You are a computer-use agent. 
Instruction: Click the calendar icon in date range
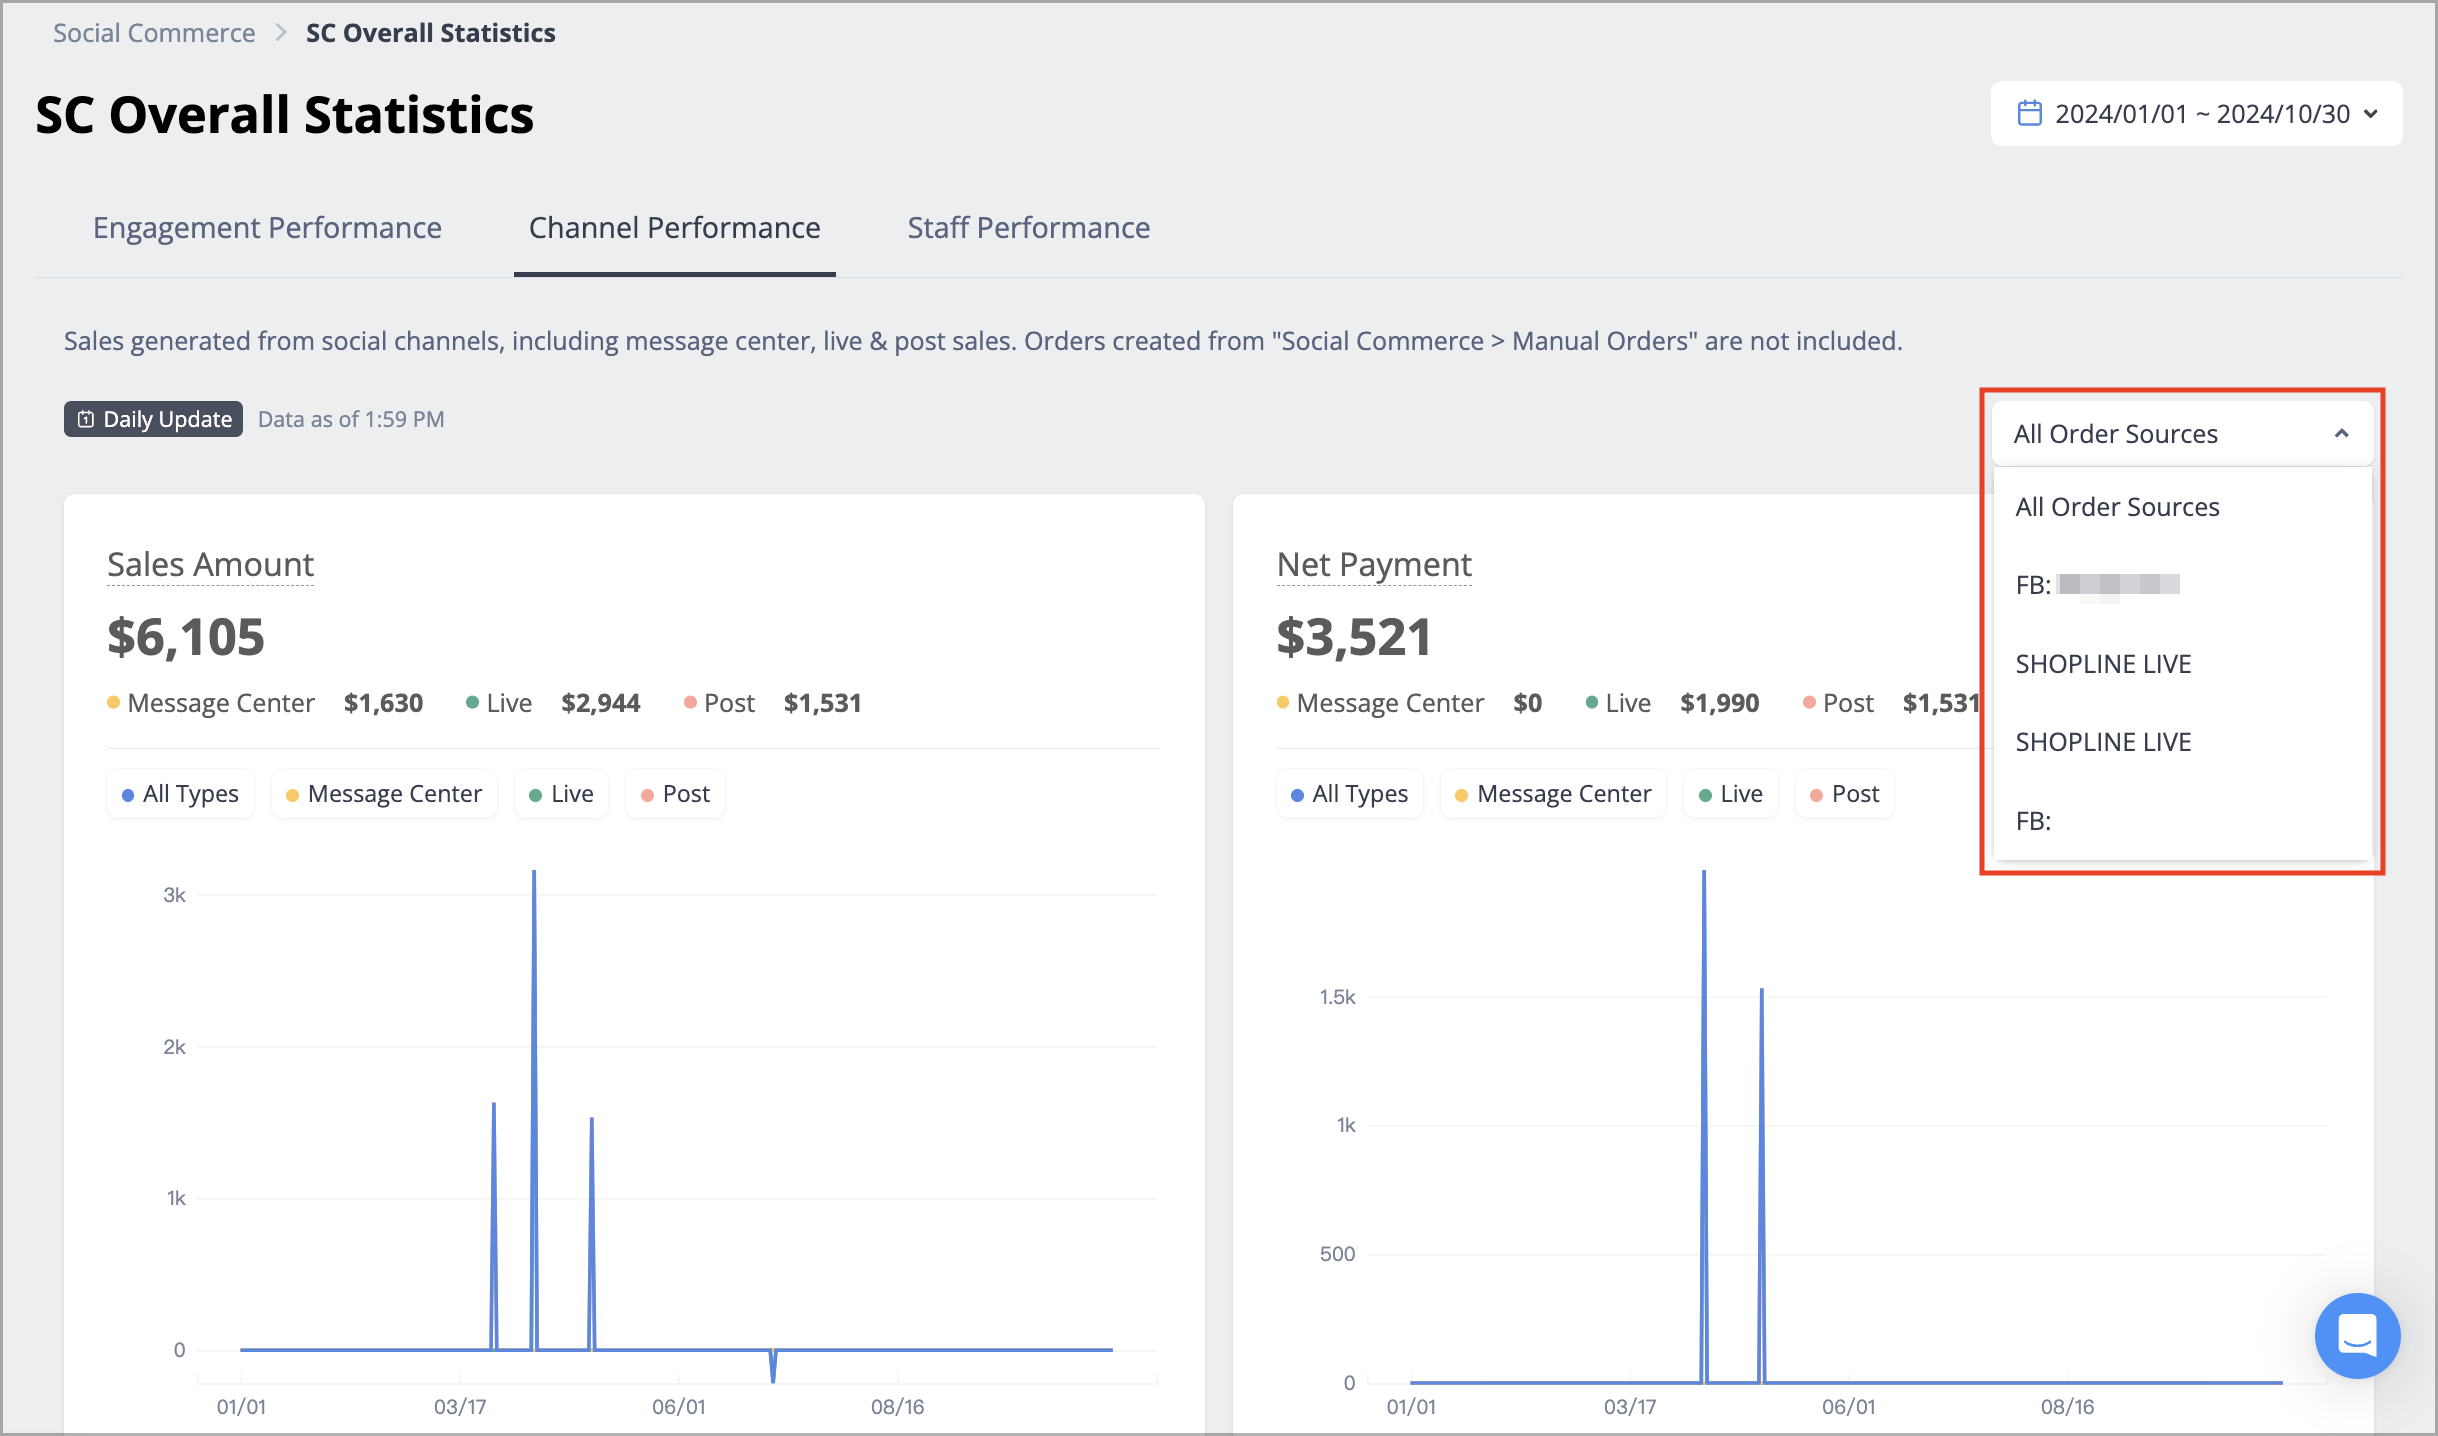pos(2029,113)
